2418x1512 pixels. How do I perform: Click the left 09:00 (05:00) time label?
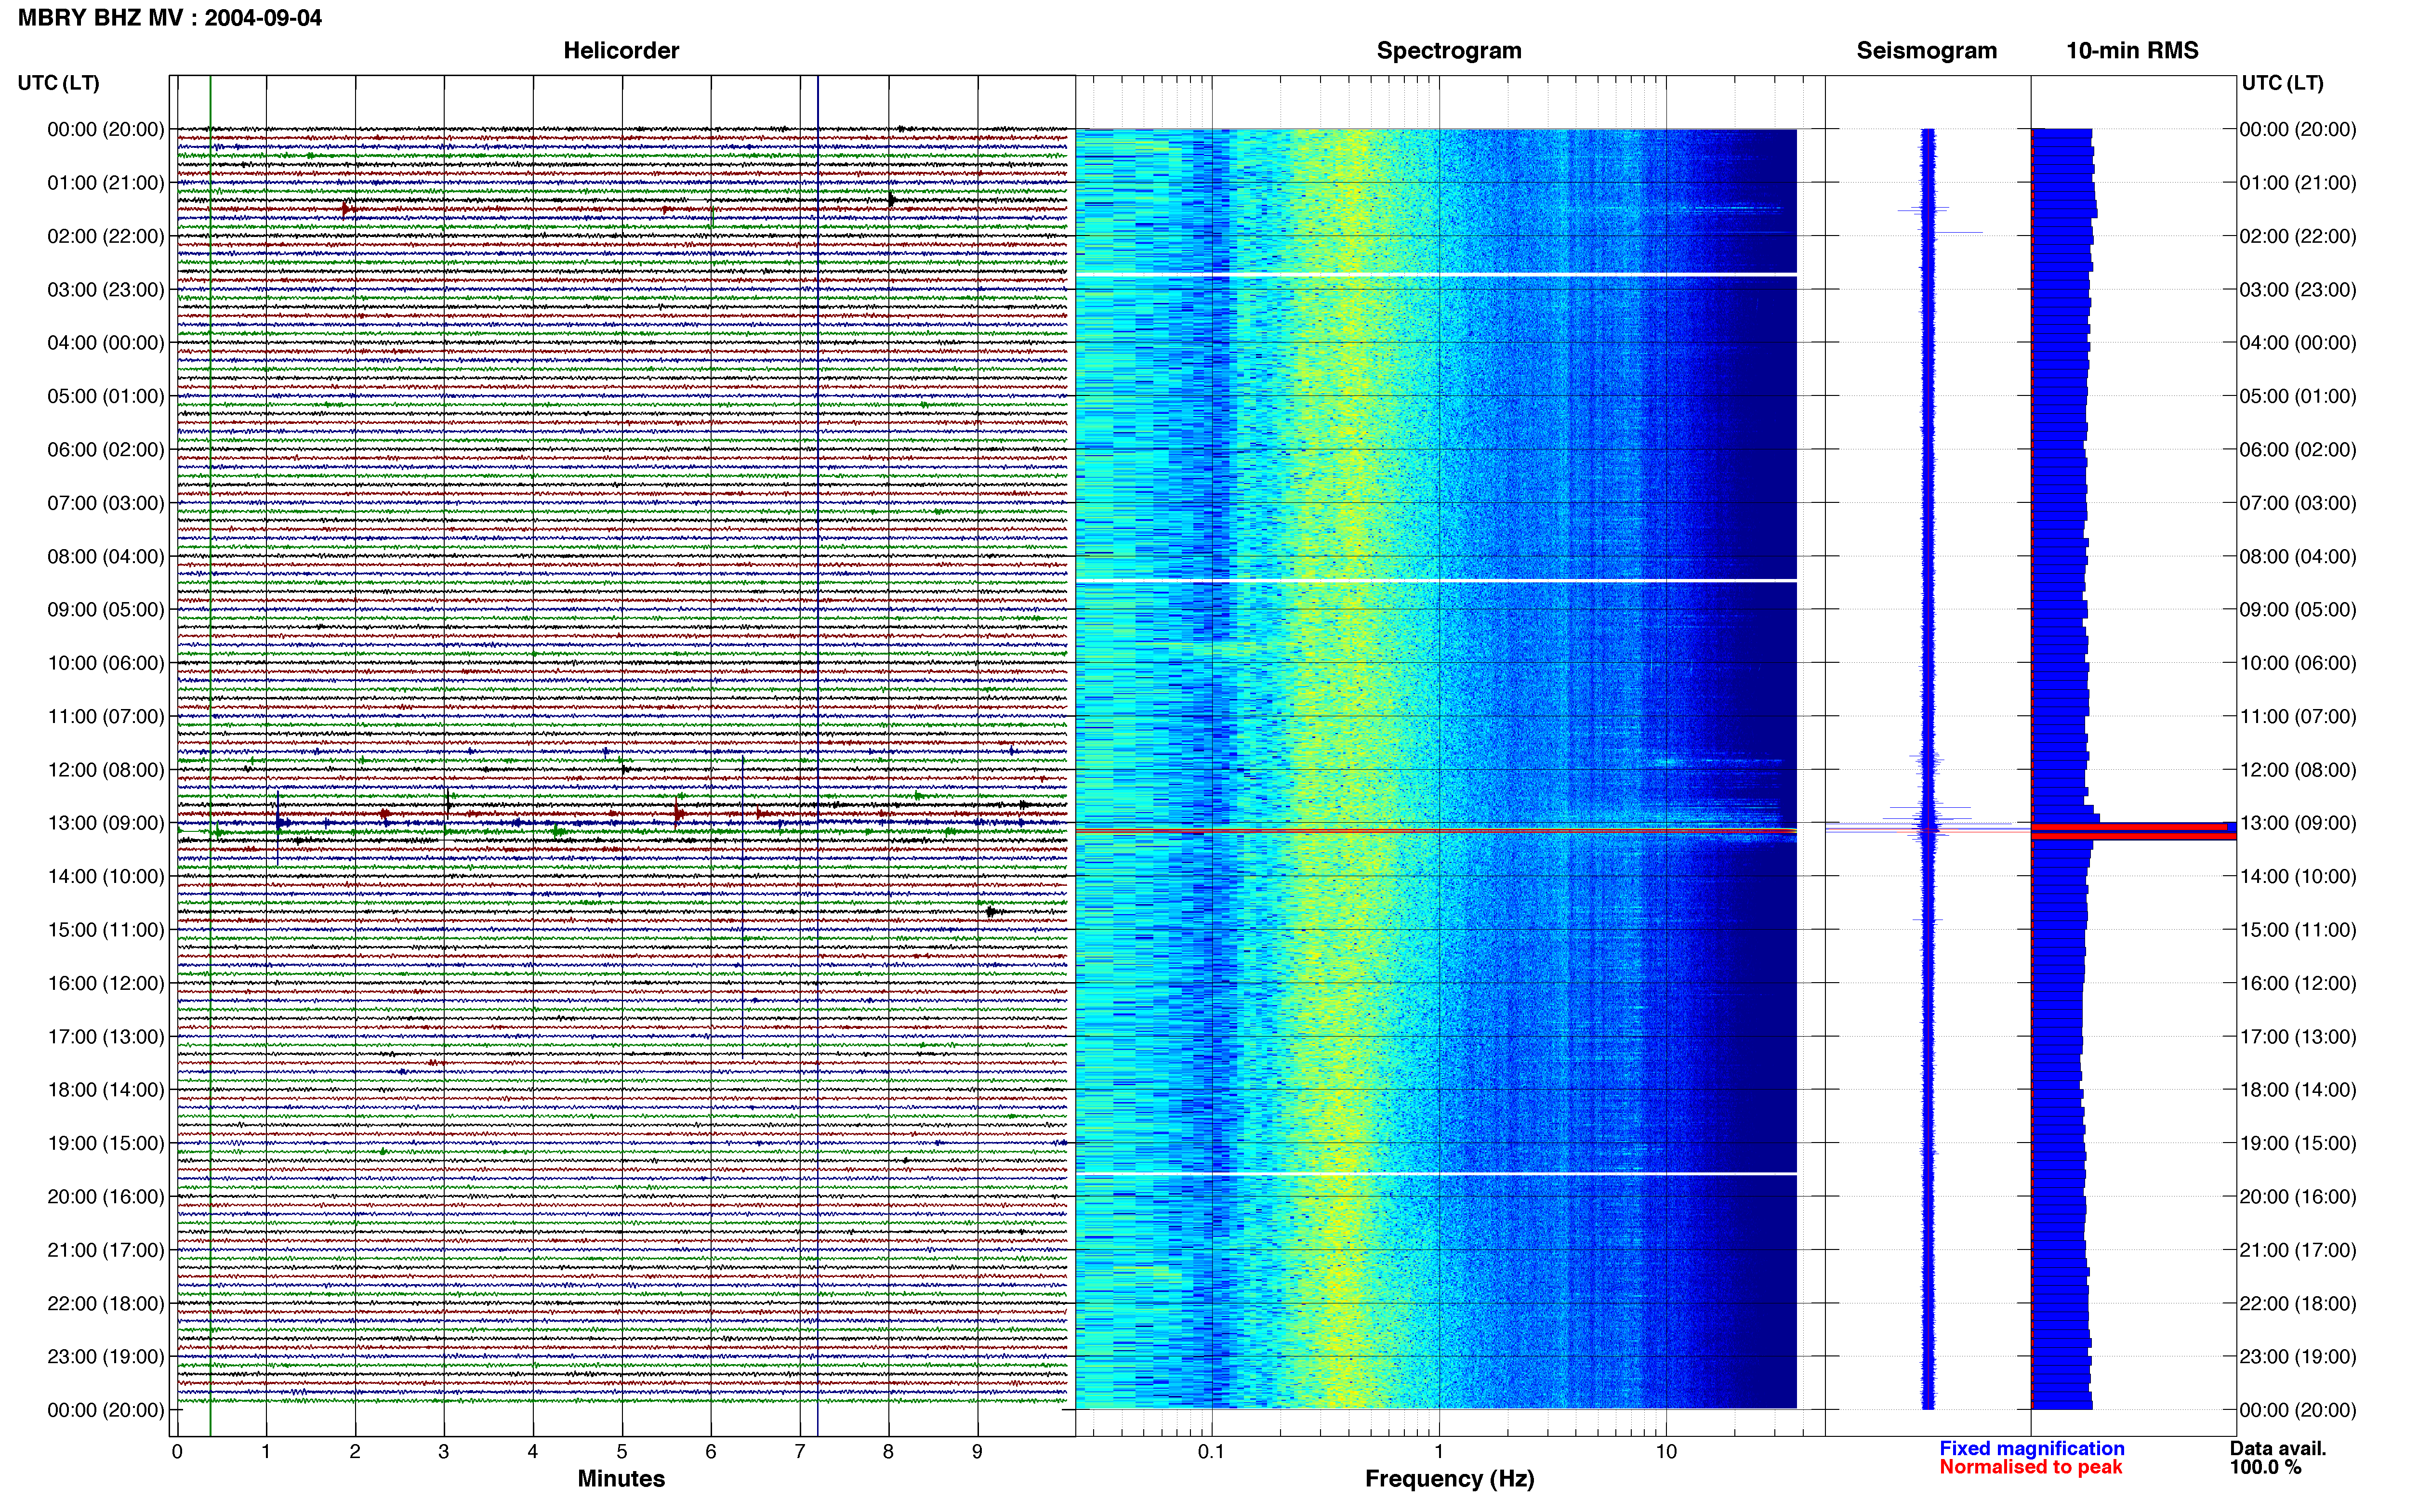pyautogui.click(x=106, y=610)
